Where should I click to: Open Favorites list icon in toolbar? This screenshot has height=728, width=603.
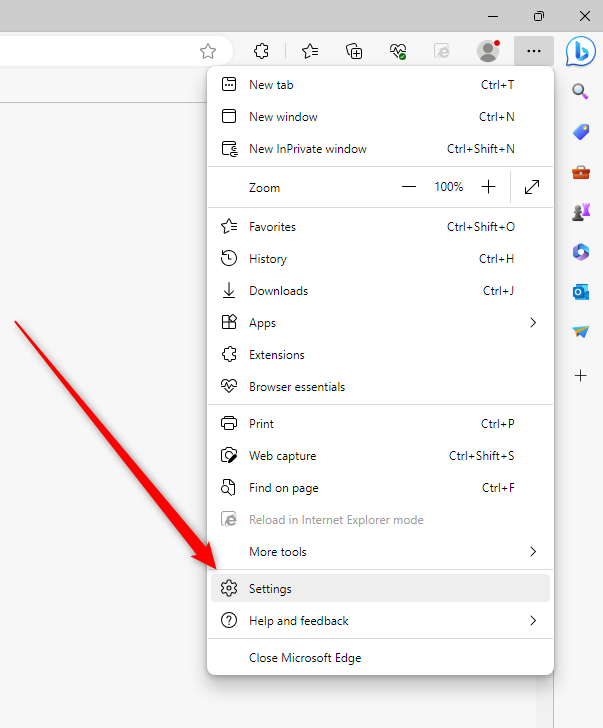pos(310,51)
